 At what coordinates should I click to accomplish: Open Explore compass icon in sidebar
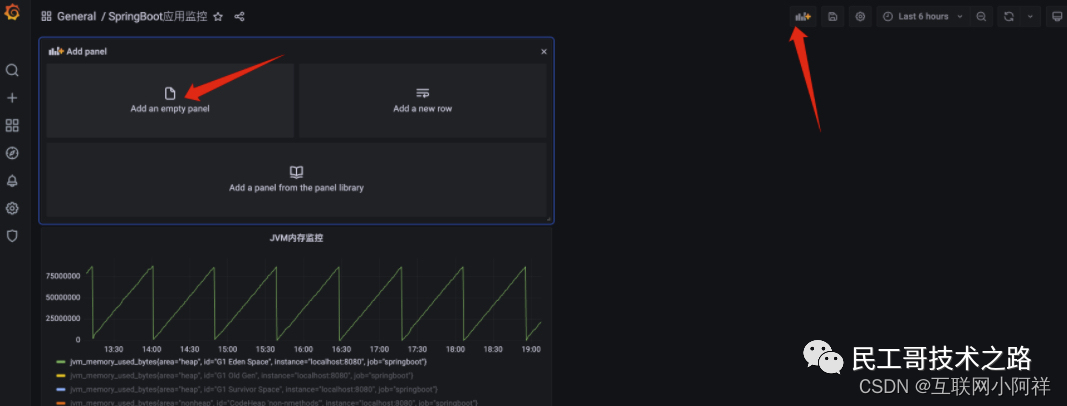click(x=12, y=153)
